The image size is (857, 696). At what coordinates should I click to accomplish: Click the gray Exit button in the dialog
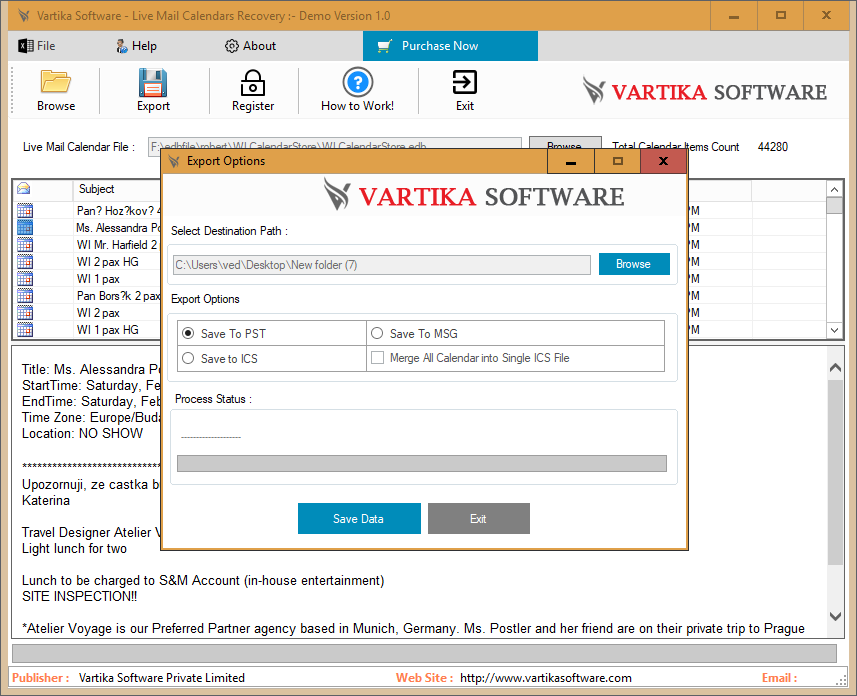pos(479,518)
